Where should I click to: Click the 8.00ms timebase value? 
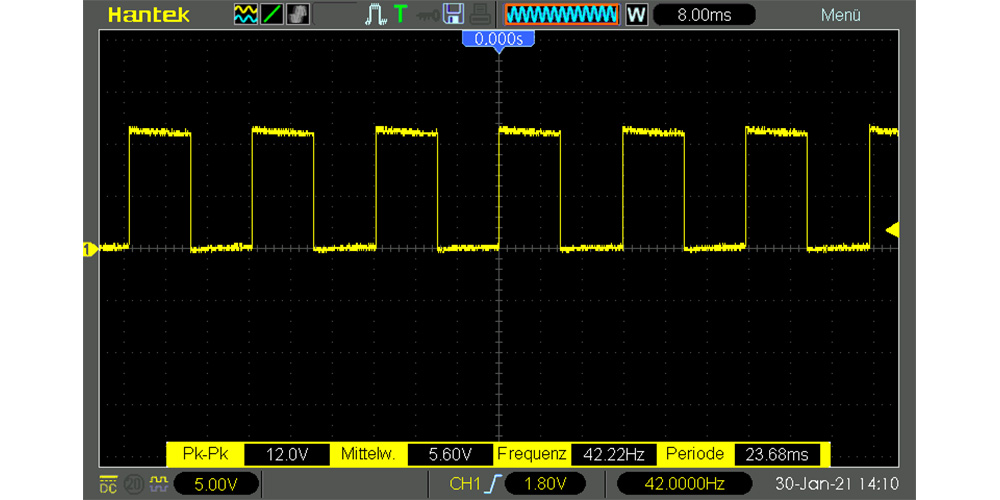tap(704, 15)
